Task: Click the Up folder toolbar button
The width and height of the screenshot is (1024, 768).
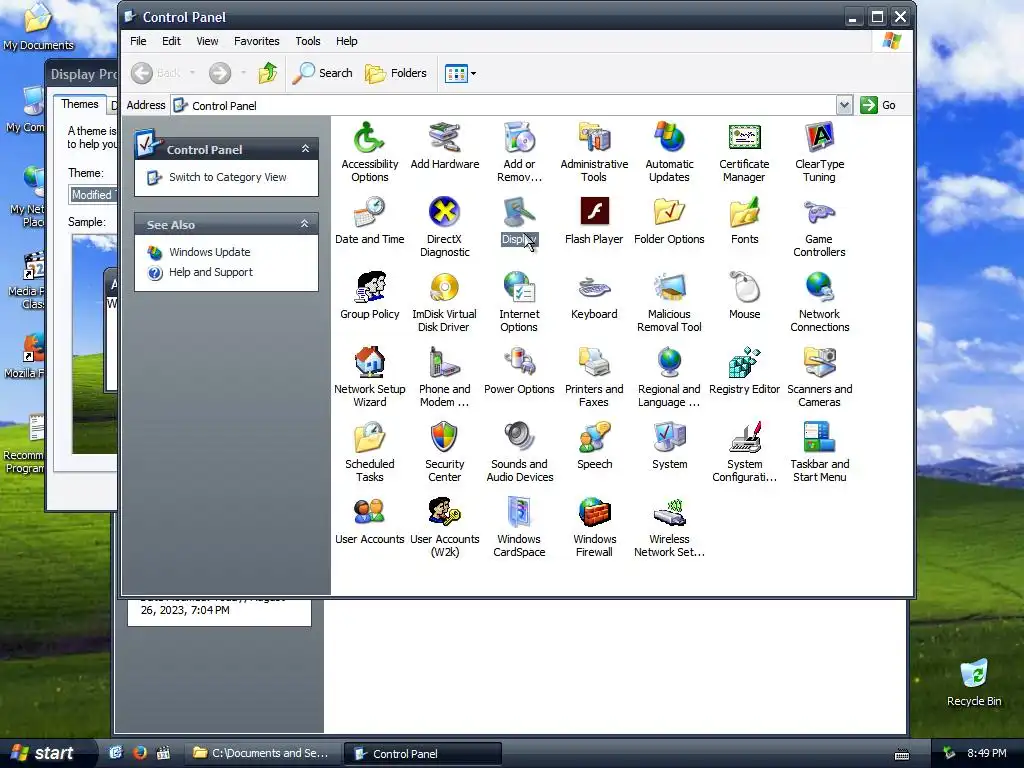Action: 268,73
